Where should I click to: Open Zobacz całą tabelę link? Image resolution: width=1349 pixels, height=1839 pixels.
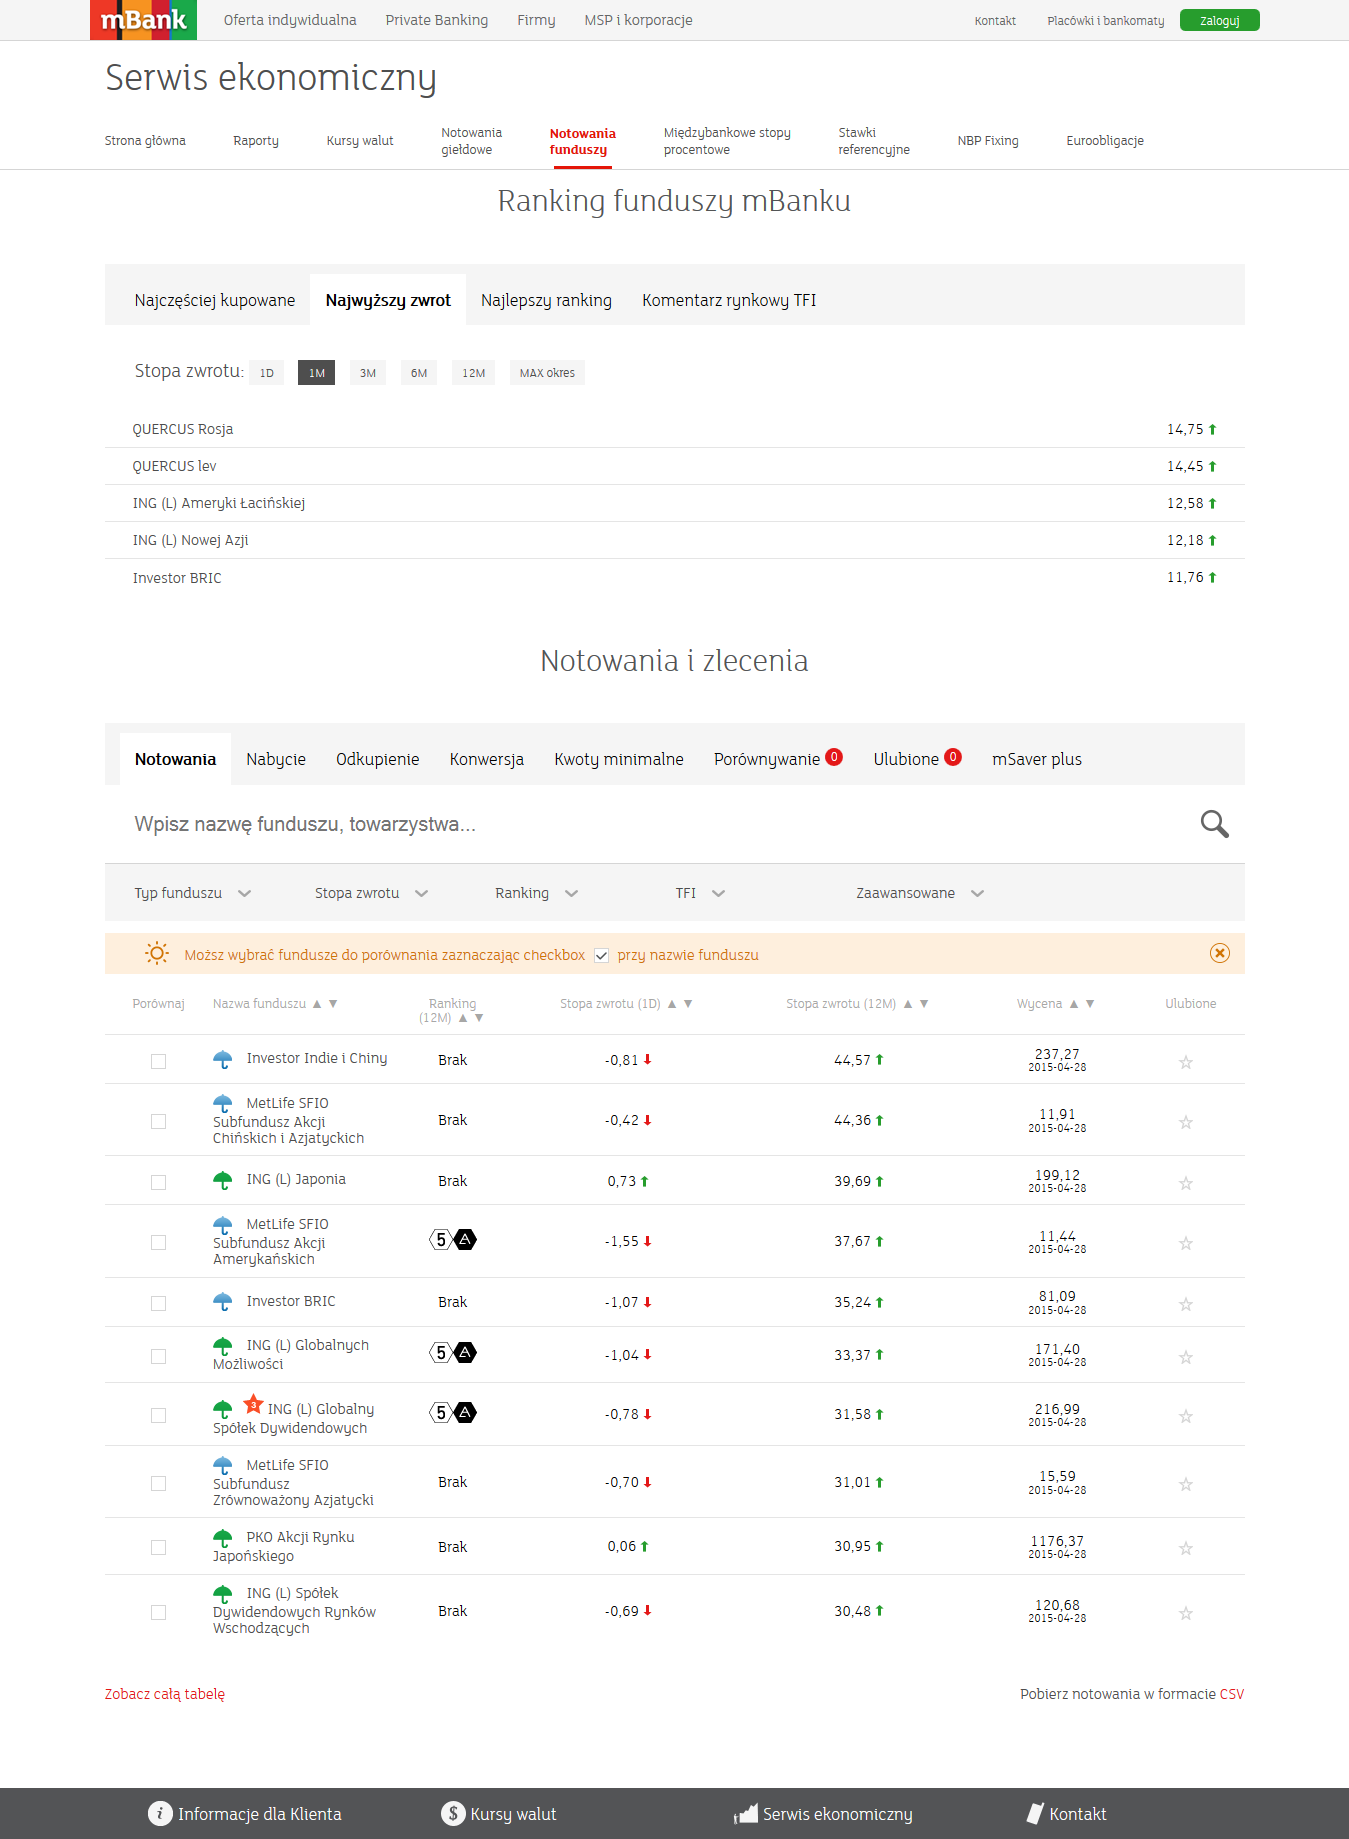point(165,1694)
